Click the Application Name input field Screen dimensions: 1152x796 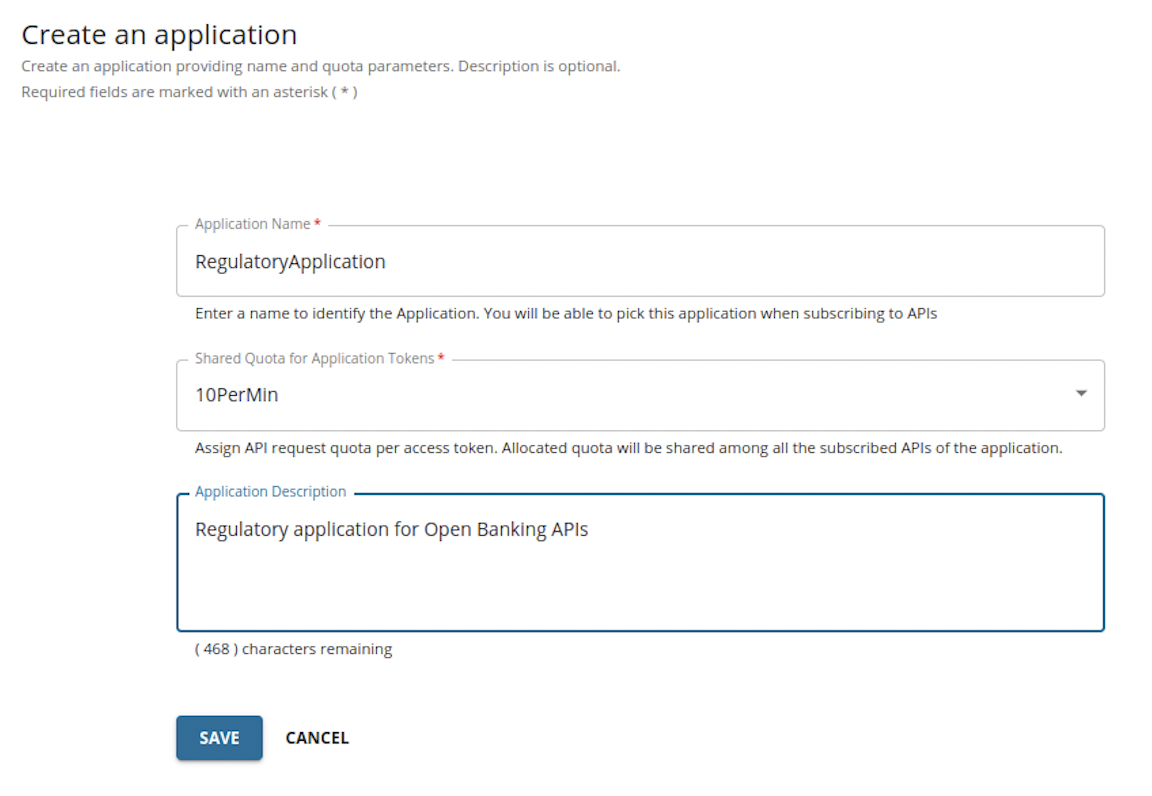point(640,261)
